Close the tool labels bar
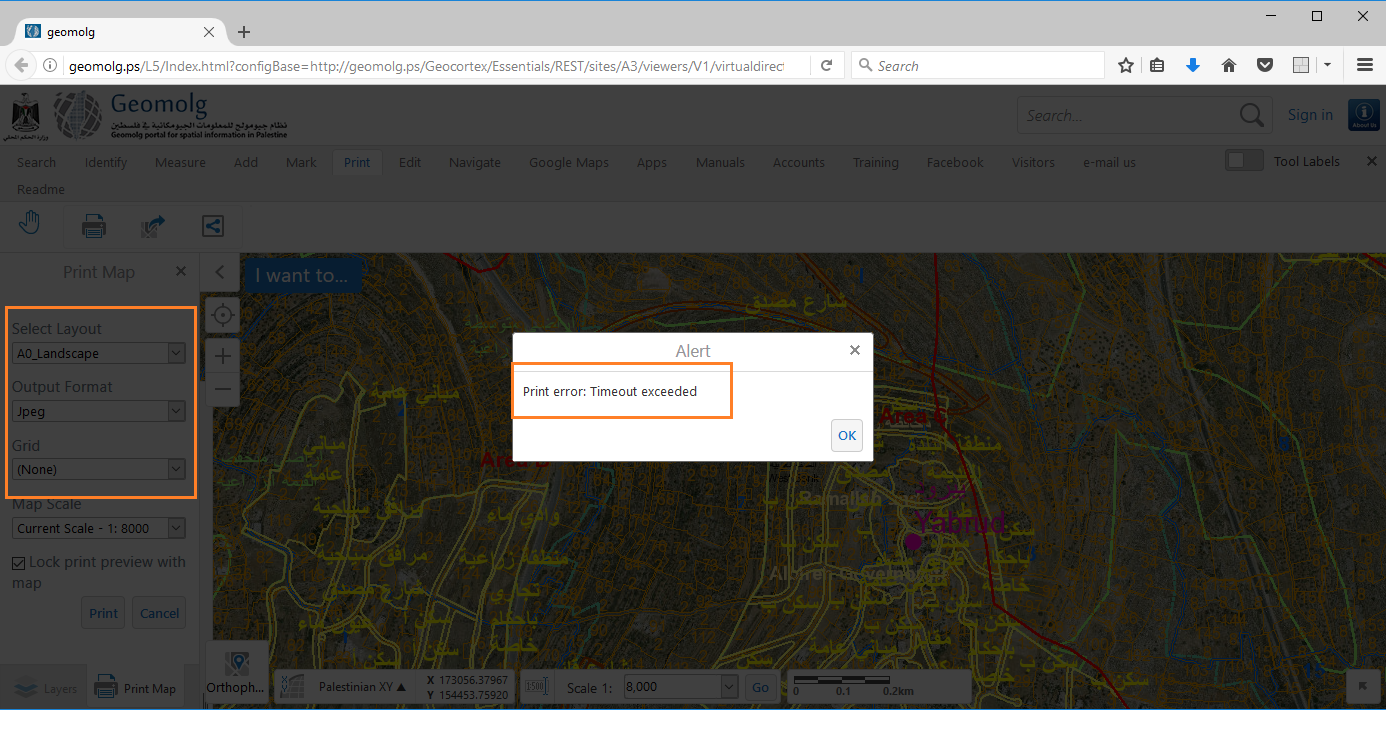1386x740 pixels. [x=1372, y=161]
